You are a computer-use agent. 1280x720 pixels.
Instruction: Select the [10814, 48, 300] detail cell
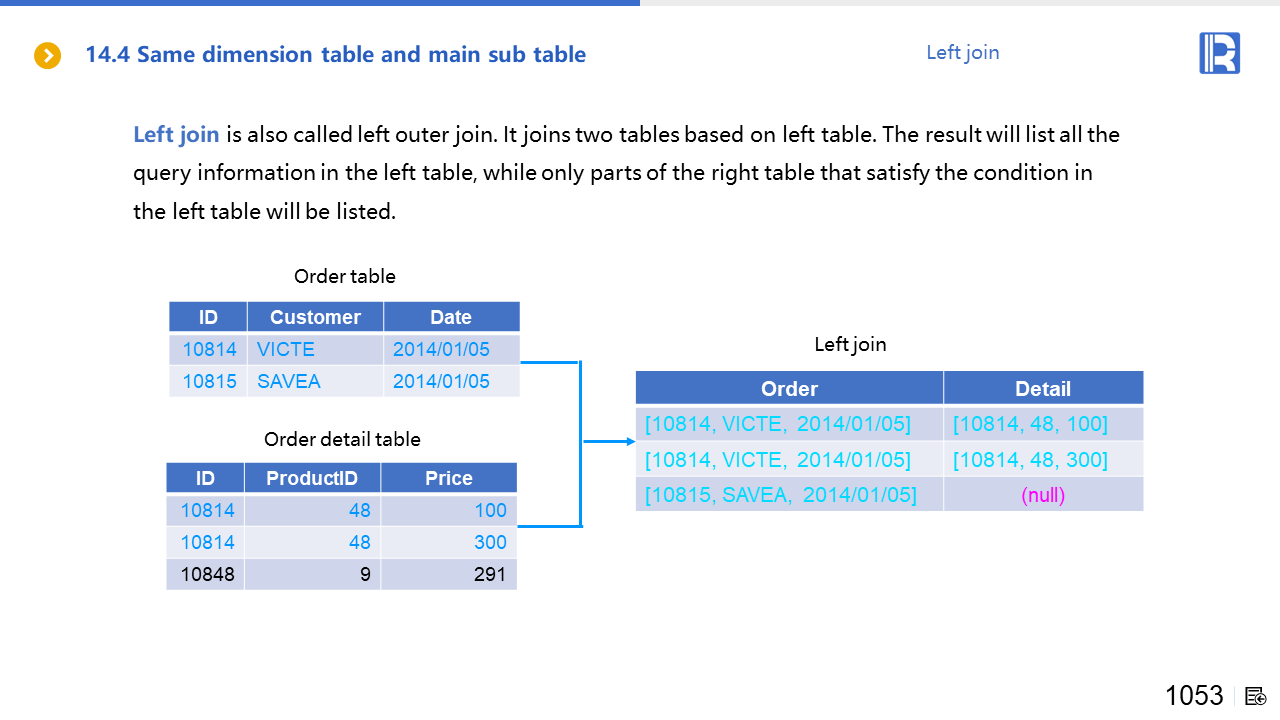tap(1030, 460)
